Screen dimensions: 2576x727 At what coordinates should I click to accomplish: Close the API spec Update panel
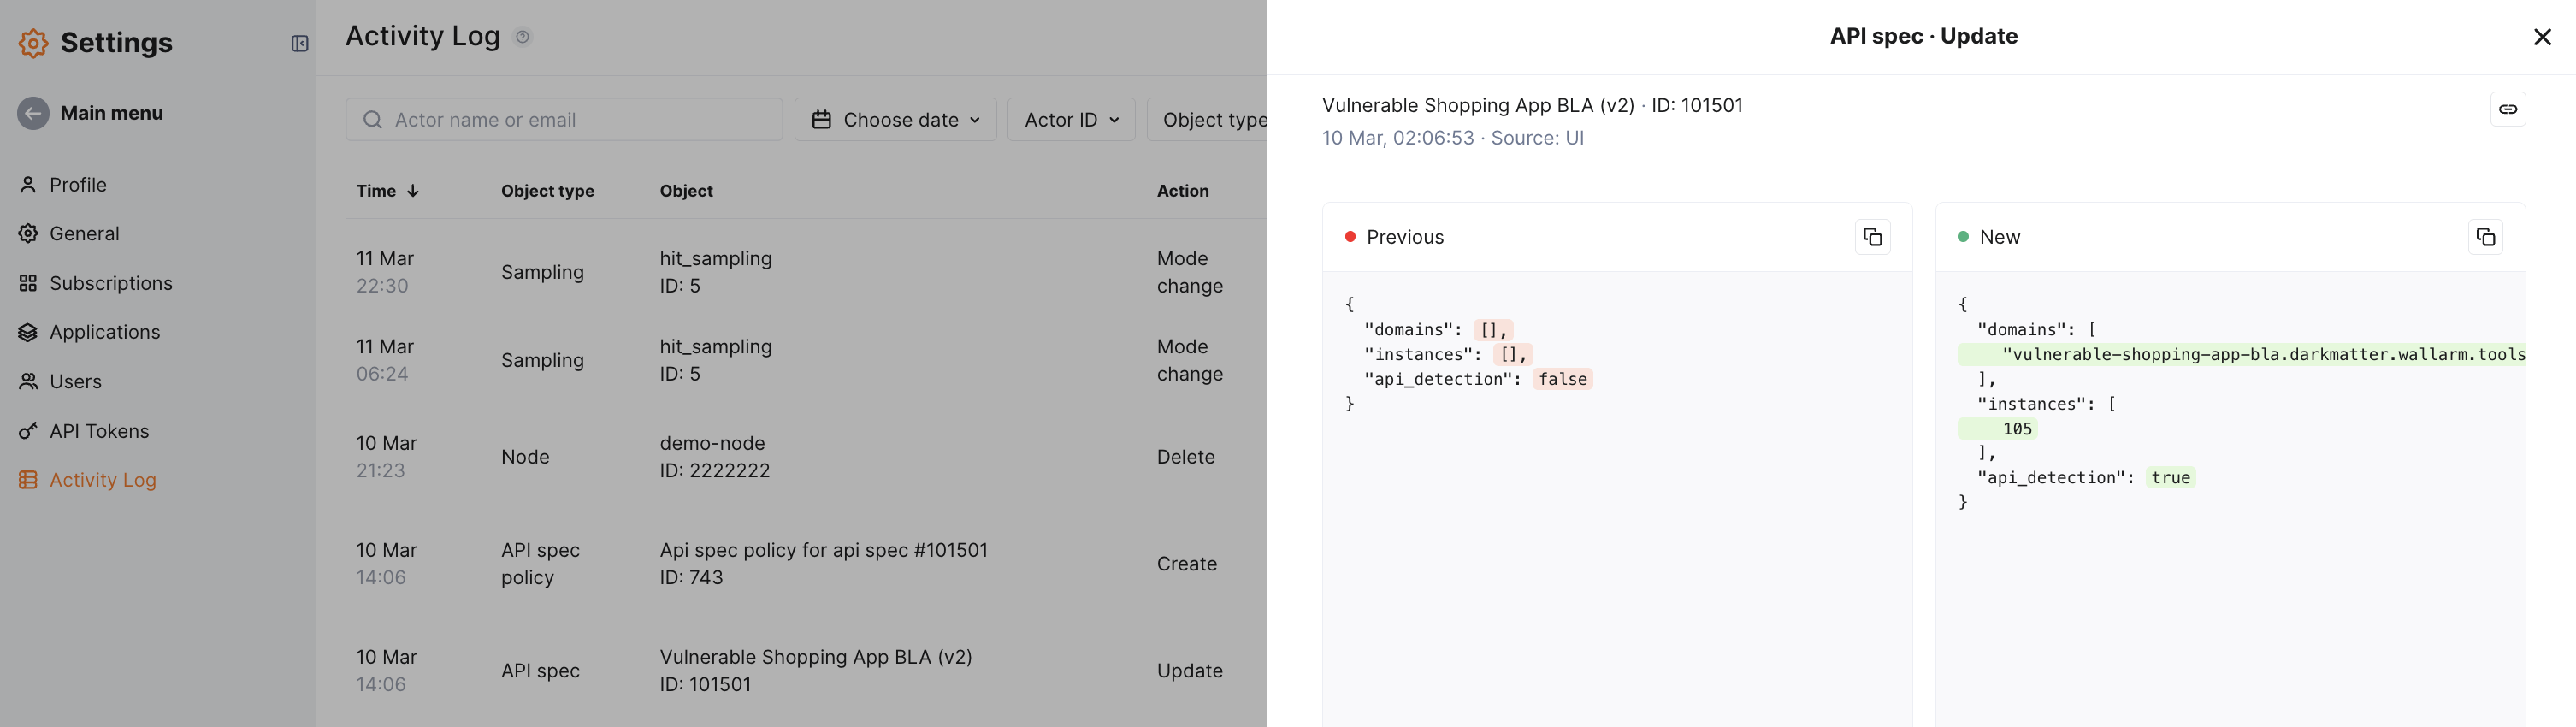point(2542,37)
